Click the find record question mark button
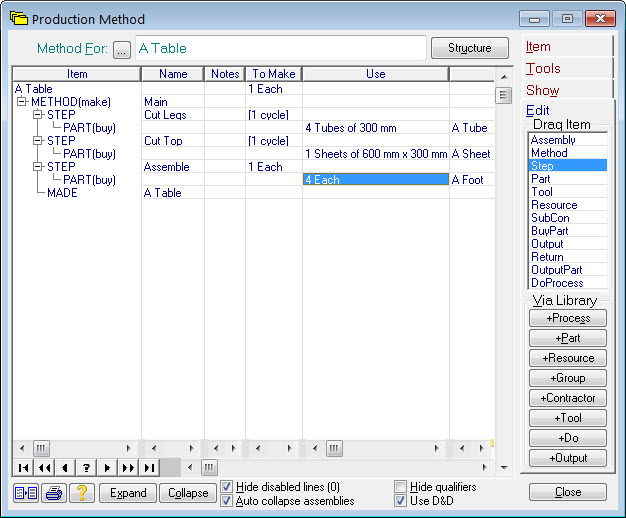626x518 pixels. (x=86, y=468)
